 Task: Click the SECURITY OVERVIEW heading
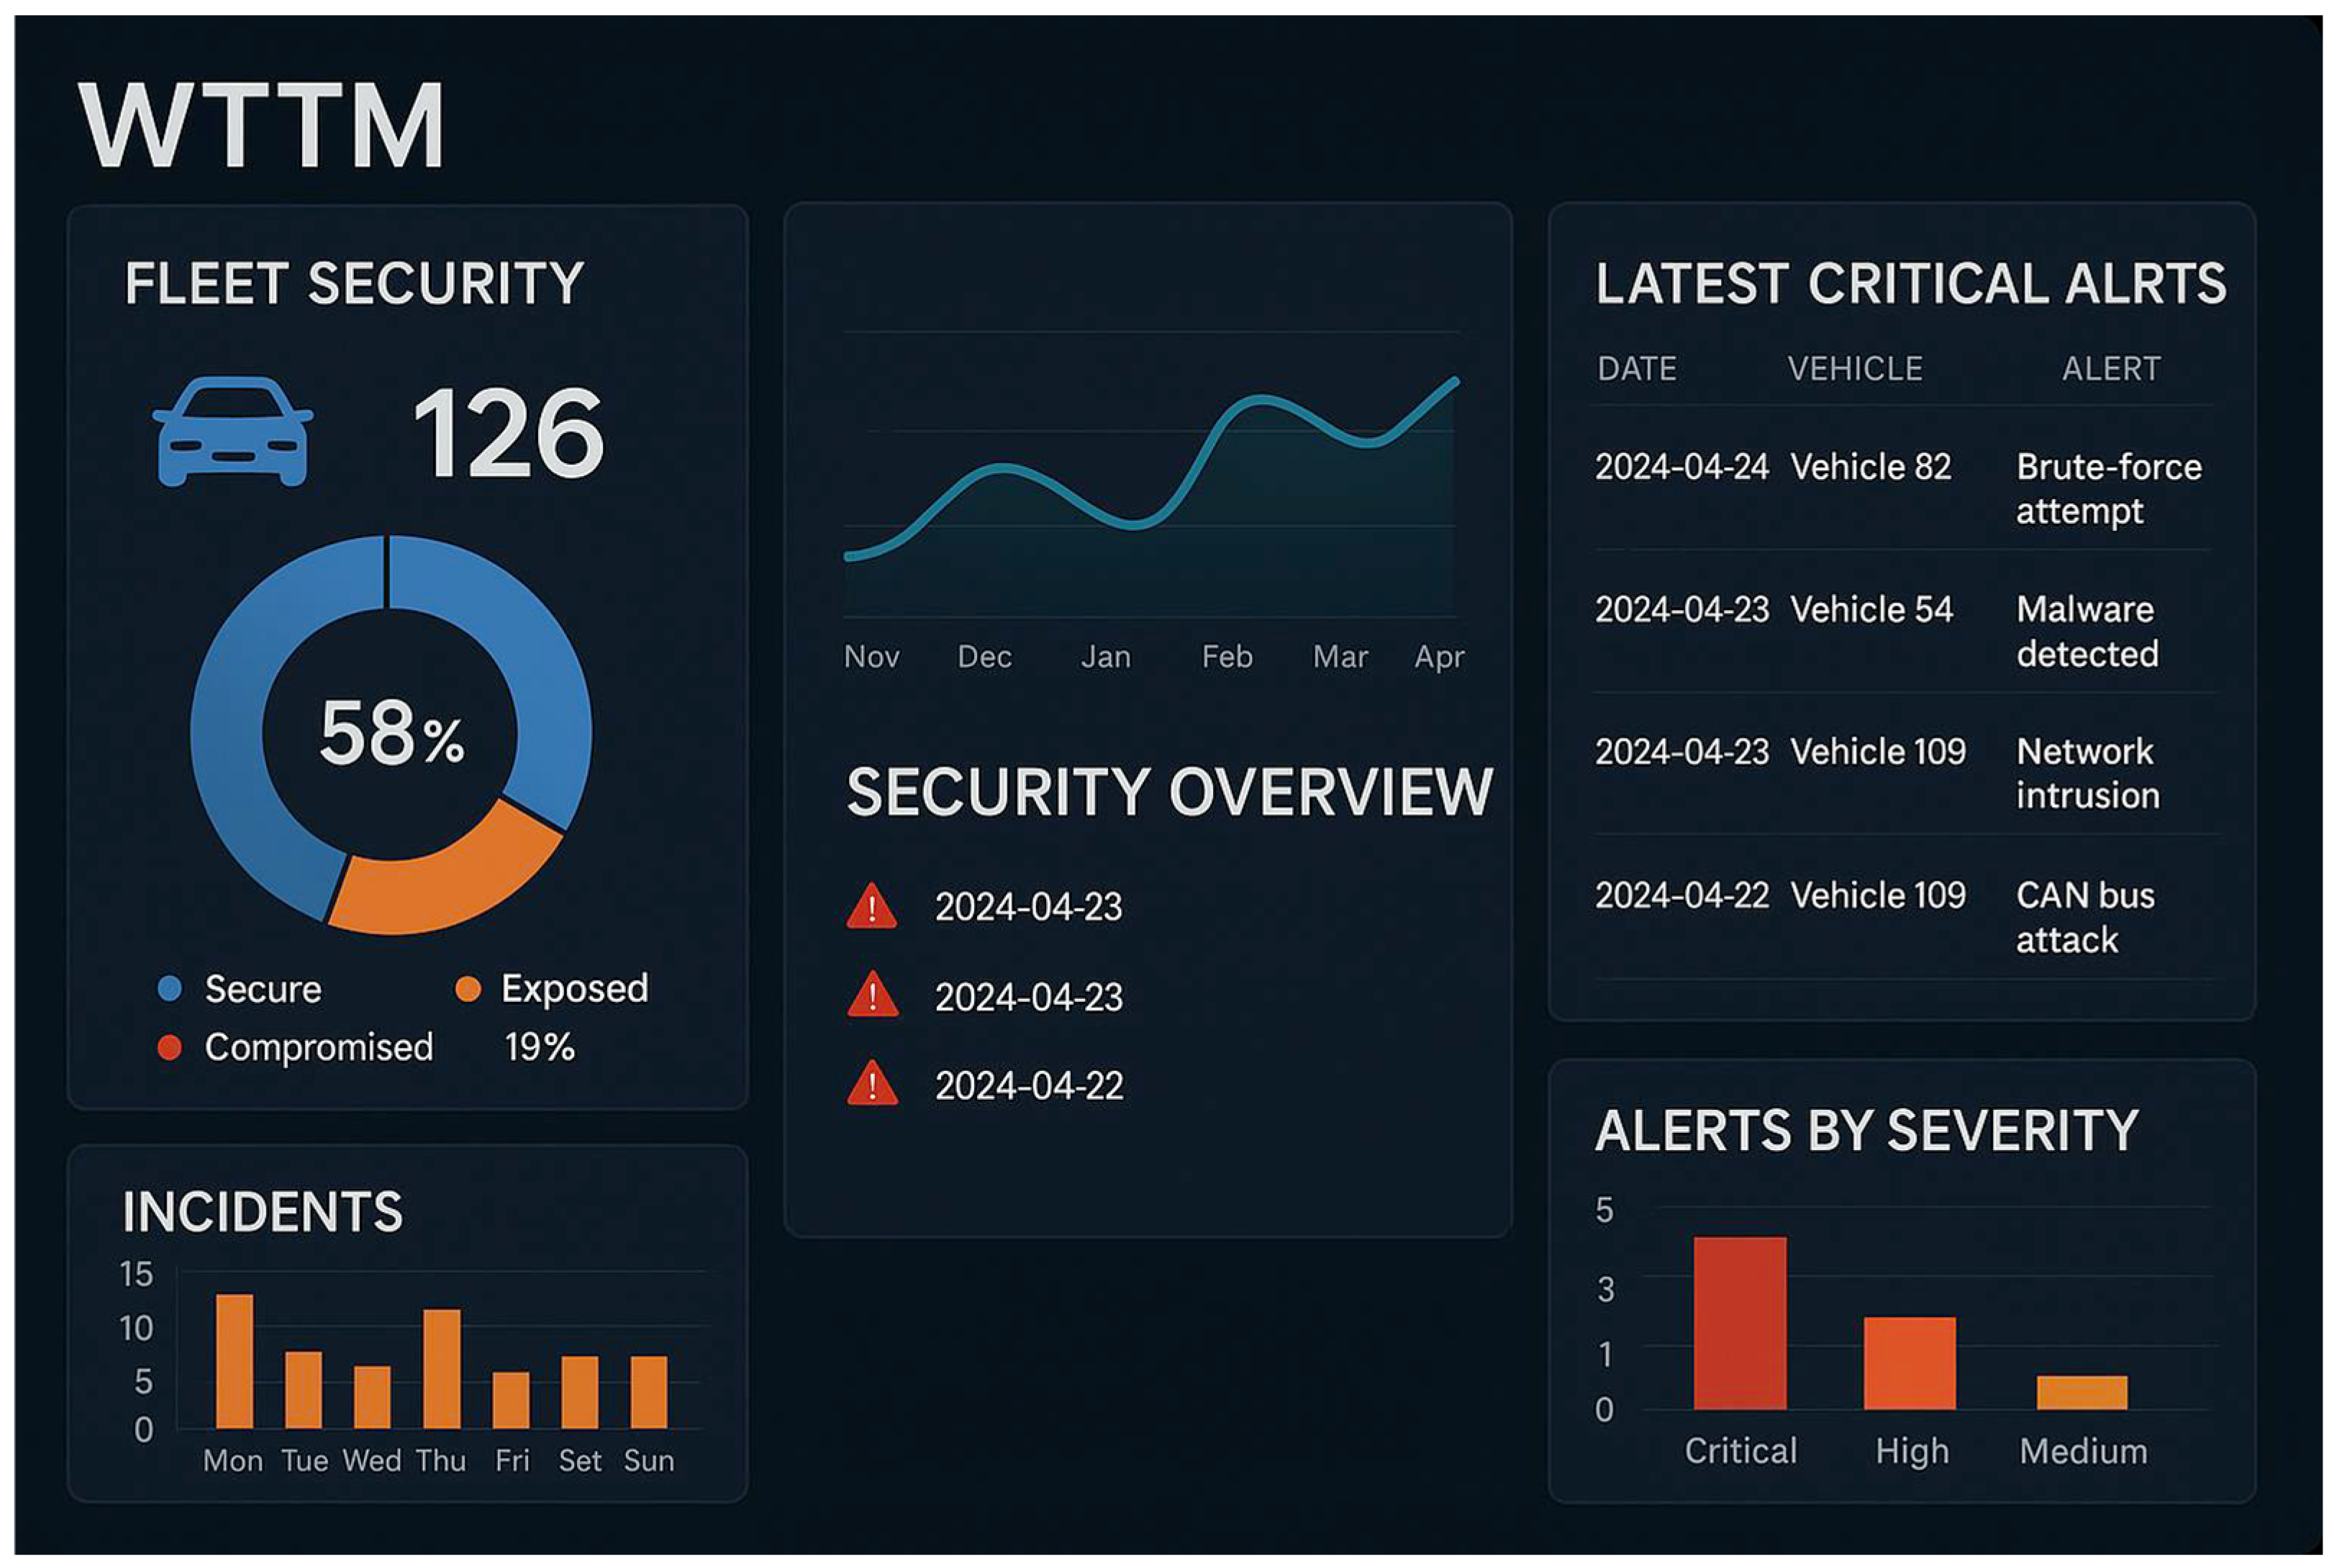pyautogui.click(x=1169, y=792)
